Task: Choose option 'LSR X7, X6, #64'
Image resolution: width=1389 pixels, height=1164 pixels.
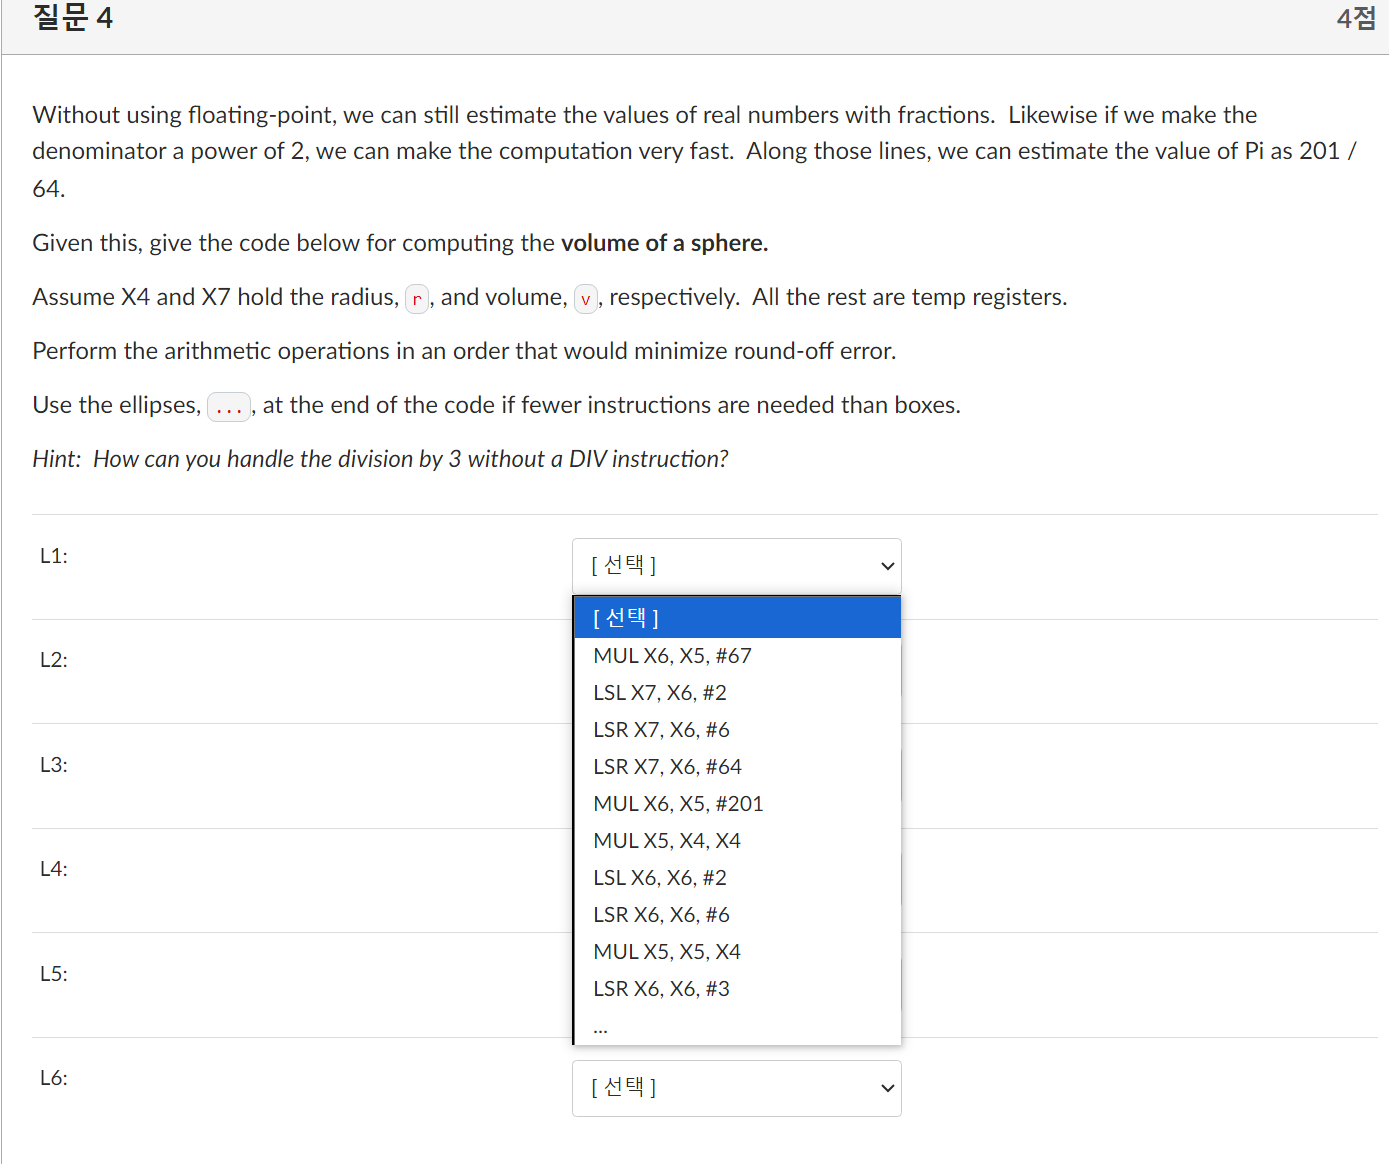Action: (x=738, y=767)
